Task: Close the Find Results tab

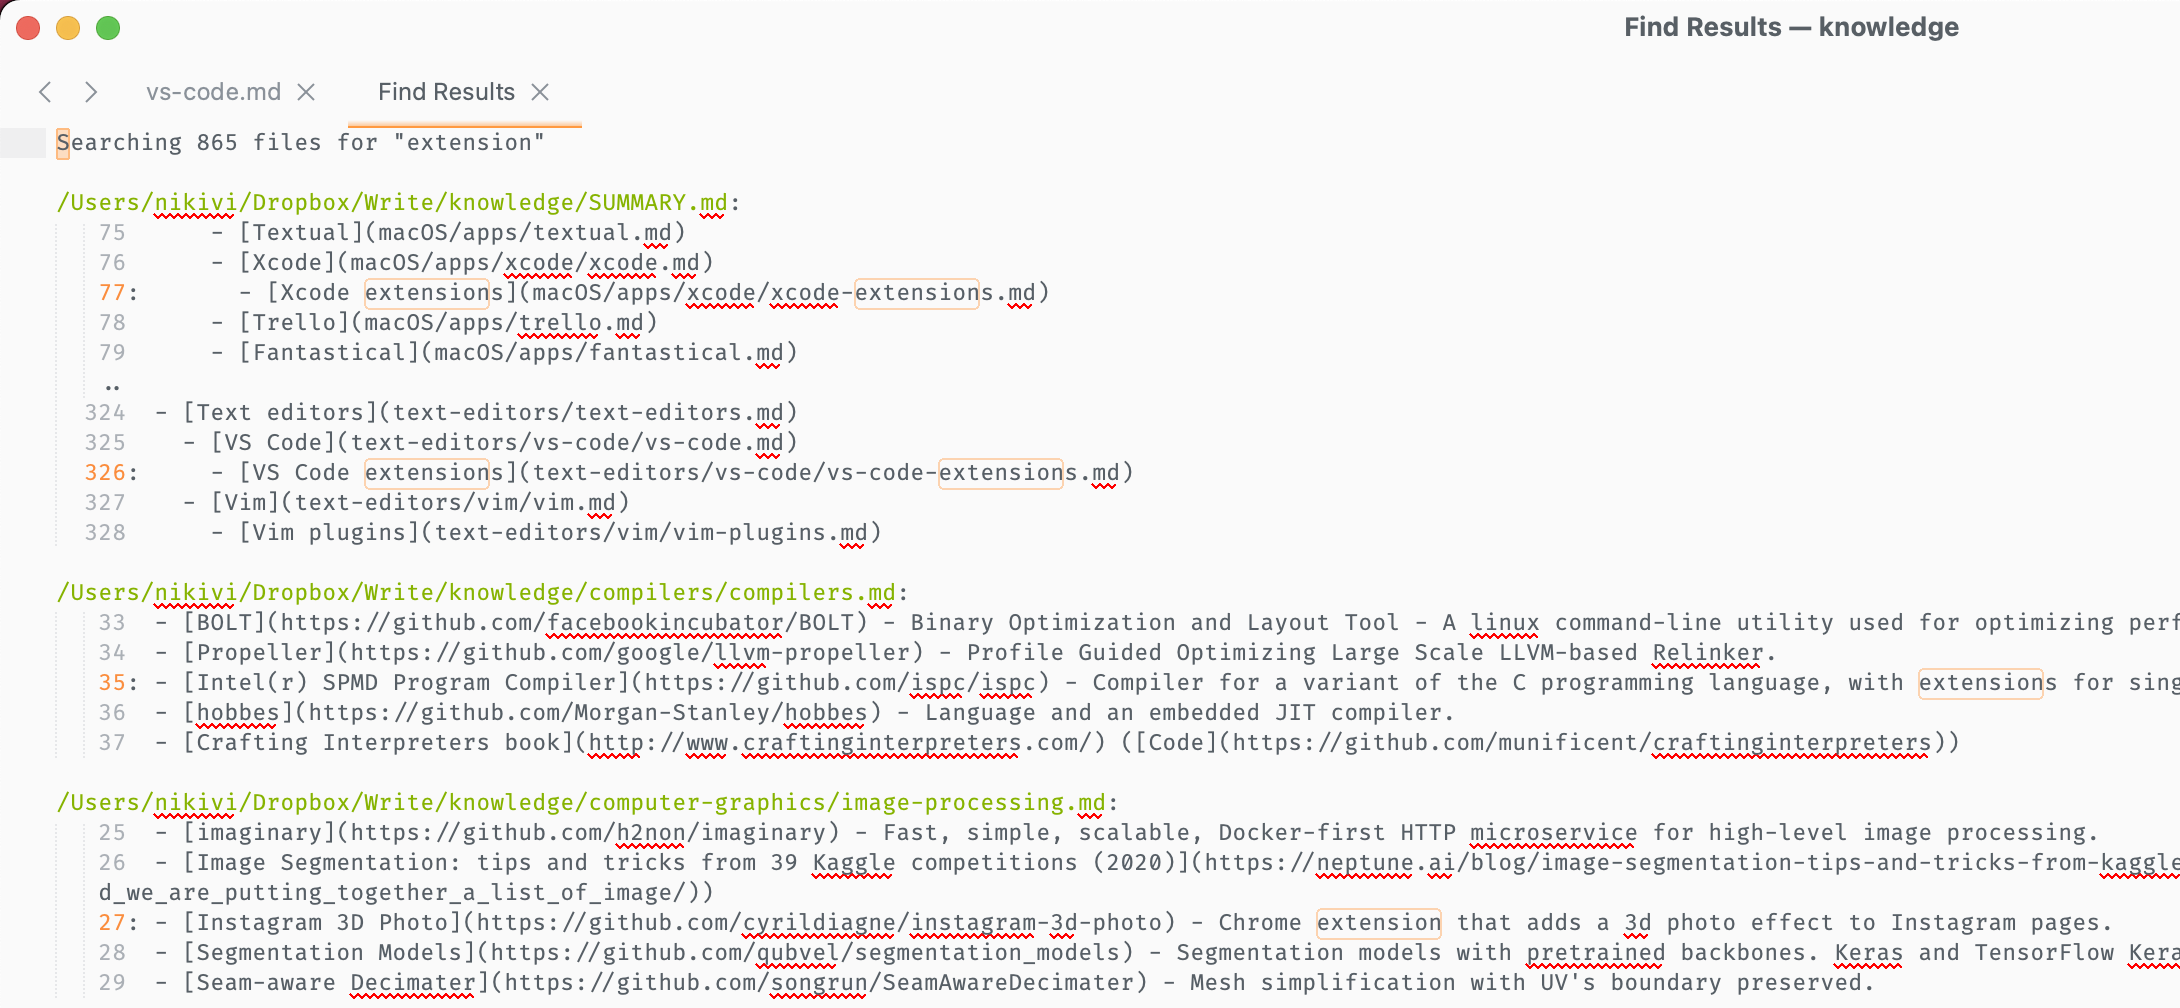Action: 540,92
